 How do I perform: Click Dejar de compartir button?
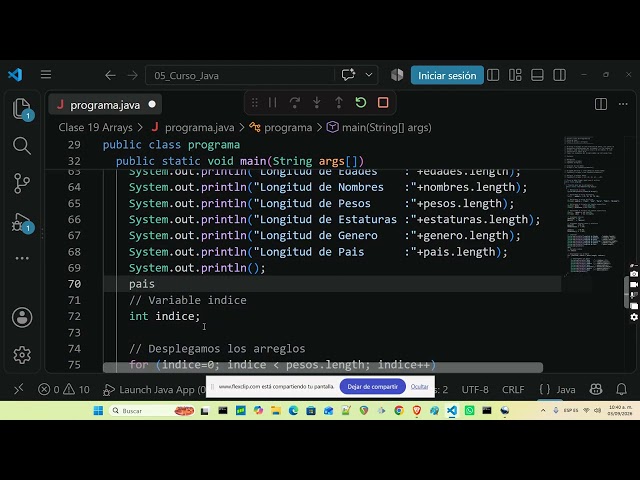click(372, 387)
